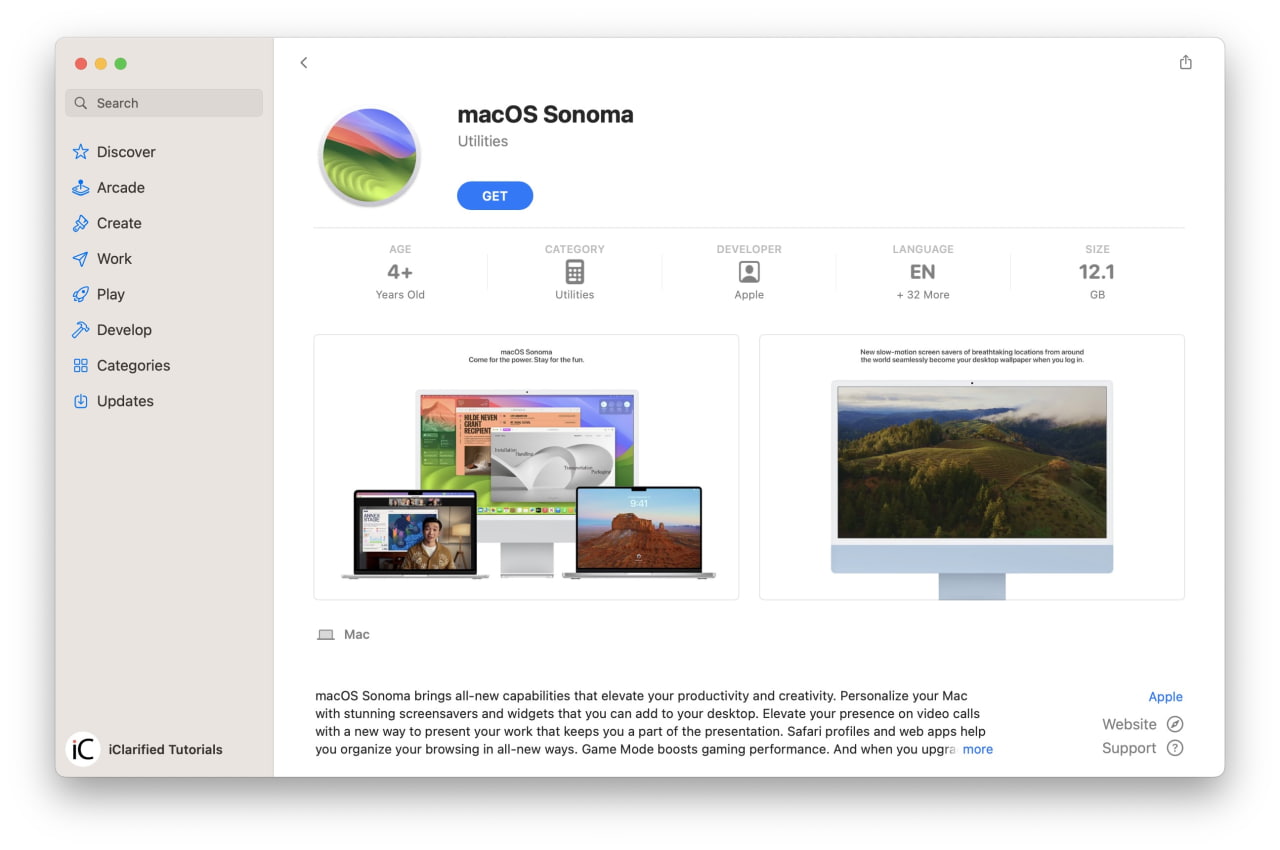Open the Apple developer link
The width and height of the screenshot is (1280, 850).
click(1165, 696)
